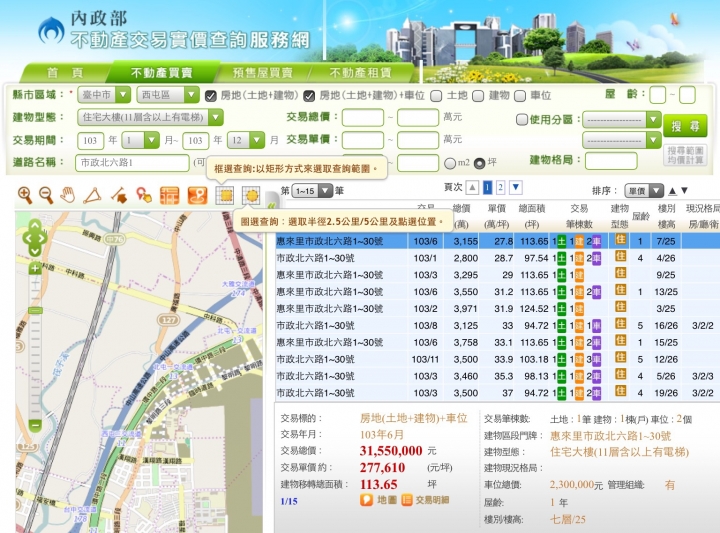
Task: Check the 車位 checkbox
Action: (x=520, y=95)
